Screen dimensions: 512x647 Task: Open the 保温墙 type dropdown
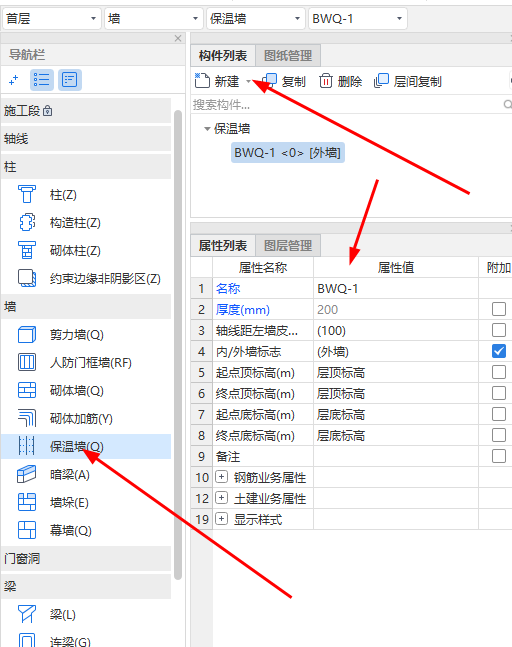(255, 19)
